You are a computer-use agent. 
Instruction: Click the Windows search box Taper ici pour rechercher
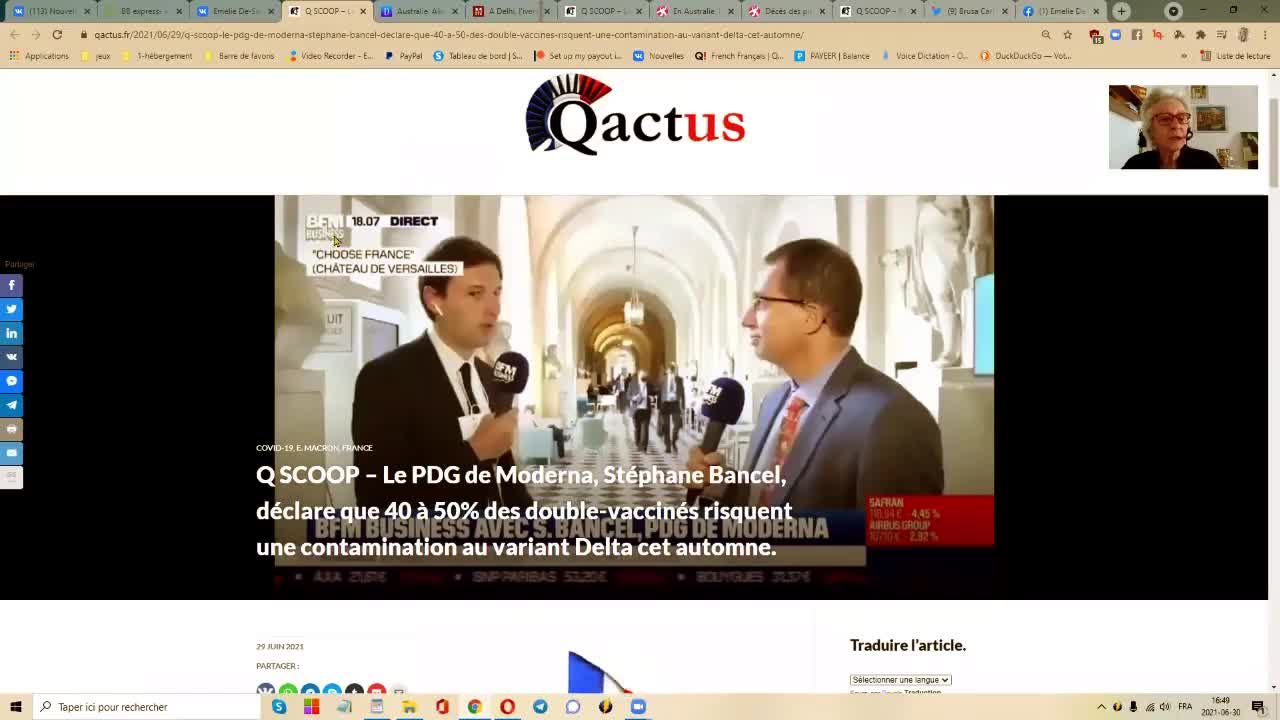point(147,707)
